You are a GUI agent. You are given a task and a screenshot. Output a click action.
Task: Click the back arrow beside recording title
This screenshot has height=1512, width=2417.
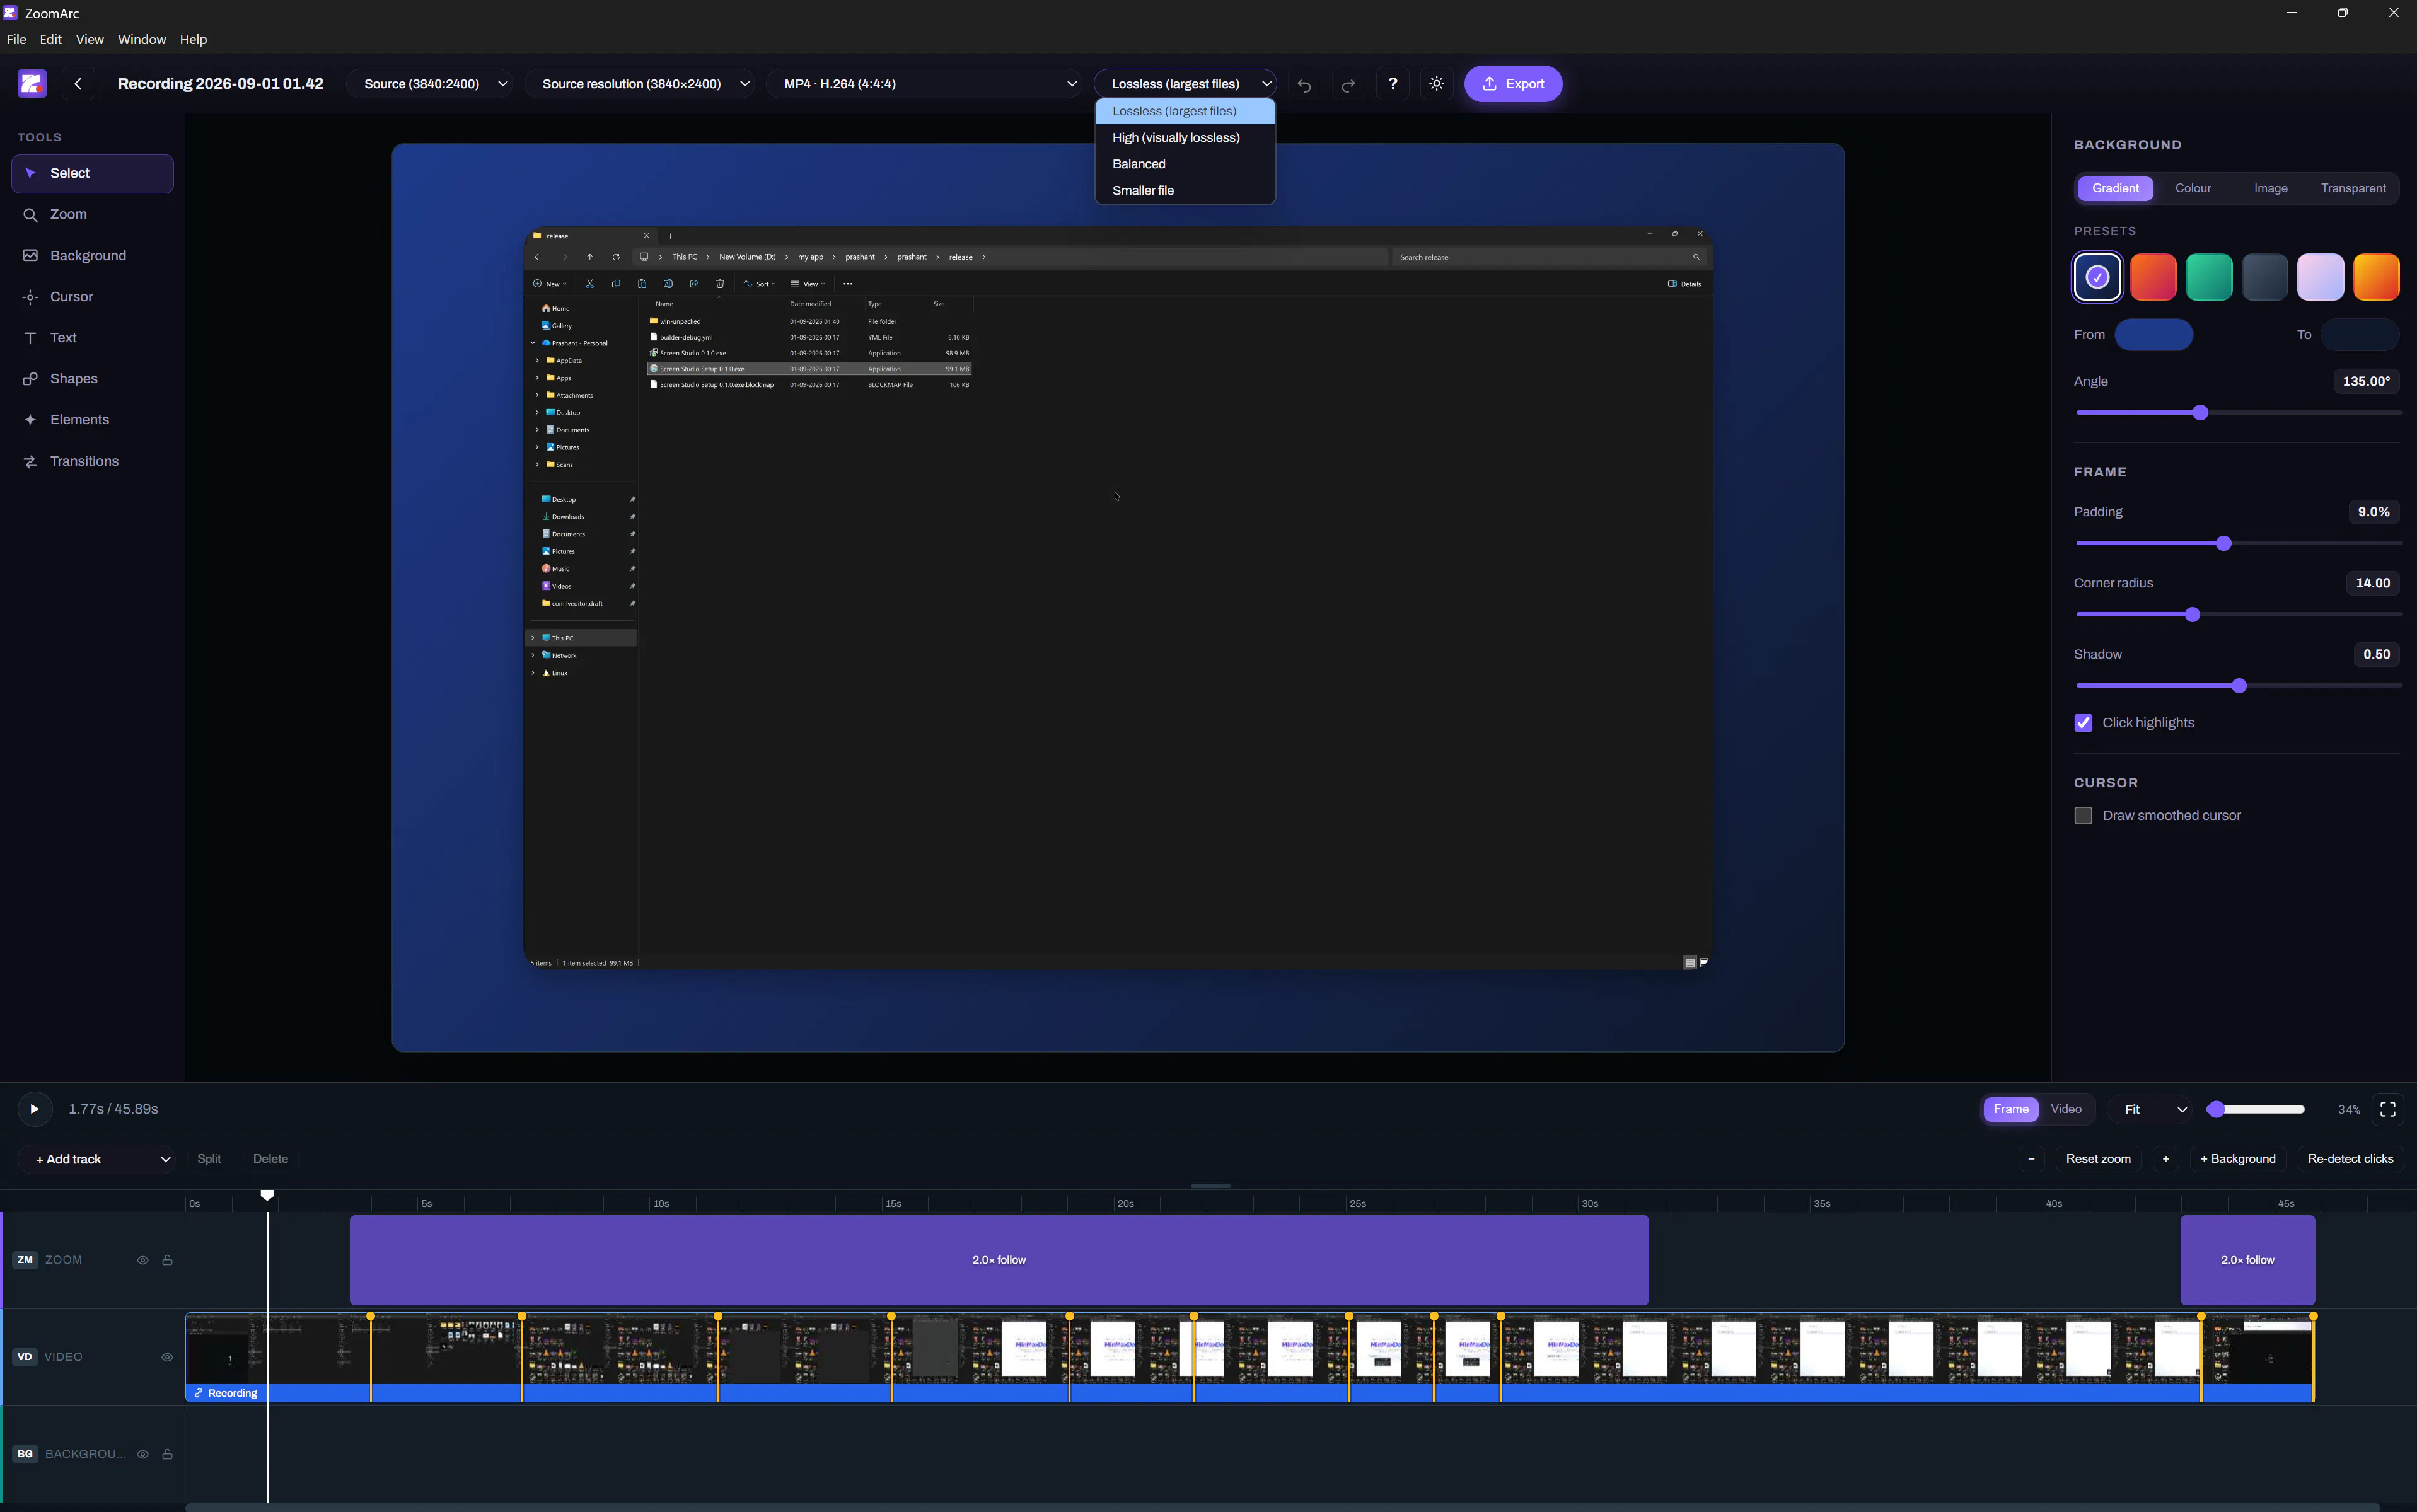[x=78, y=84]
